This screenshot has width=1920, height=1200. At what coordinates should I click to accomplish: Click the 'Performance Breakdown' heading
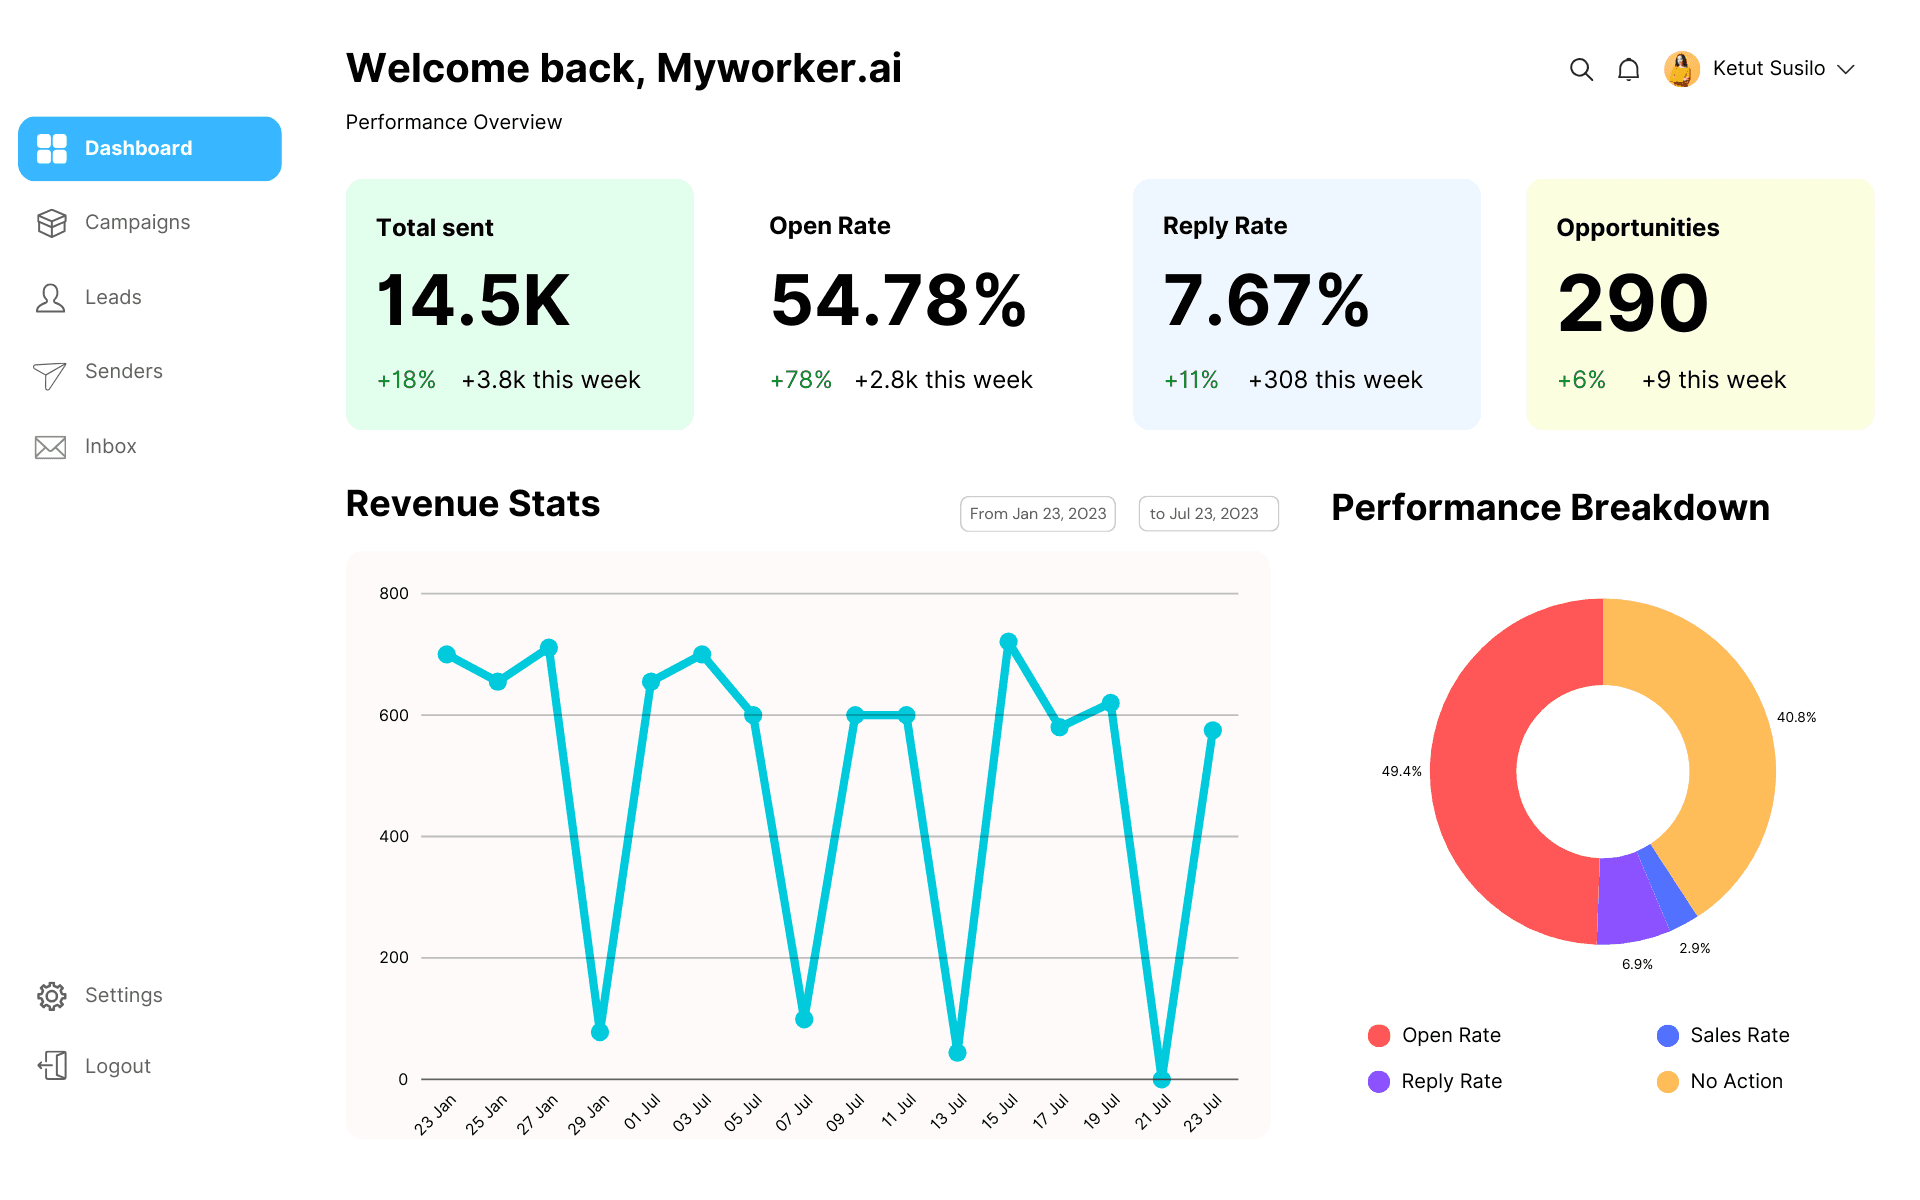1551,508
